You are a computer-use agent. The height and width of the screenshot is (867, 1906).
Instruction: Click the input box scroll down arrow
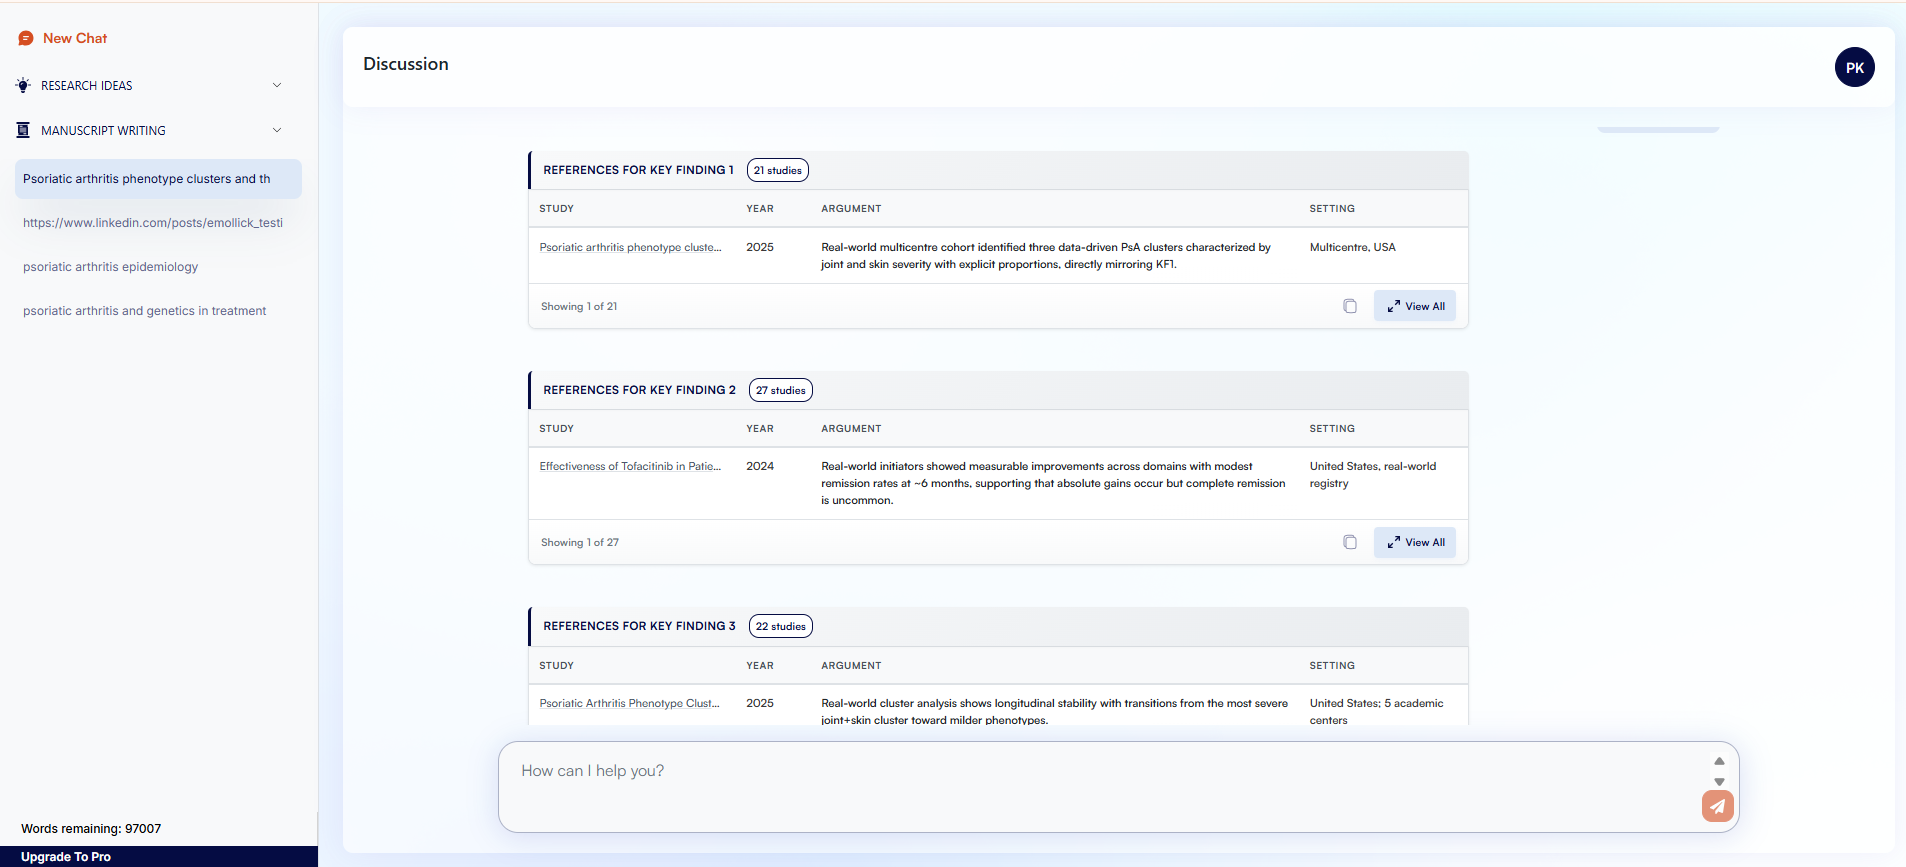coord(1719,782)
